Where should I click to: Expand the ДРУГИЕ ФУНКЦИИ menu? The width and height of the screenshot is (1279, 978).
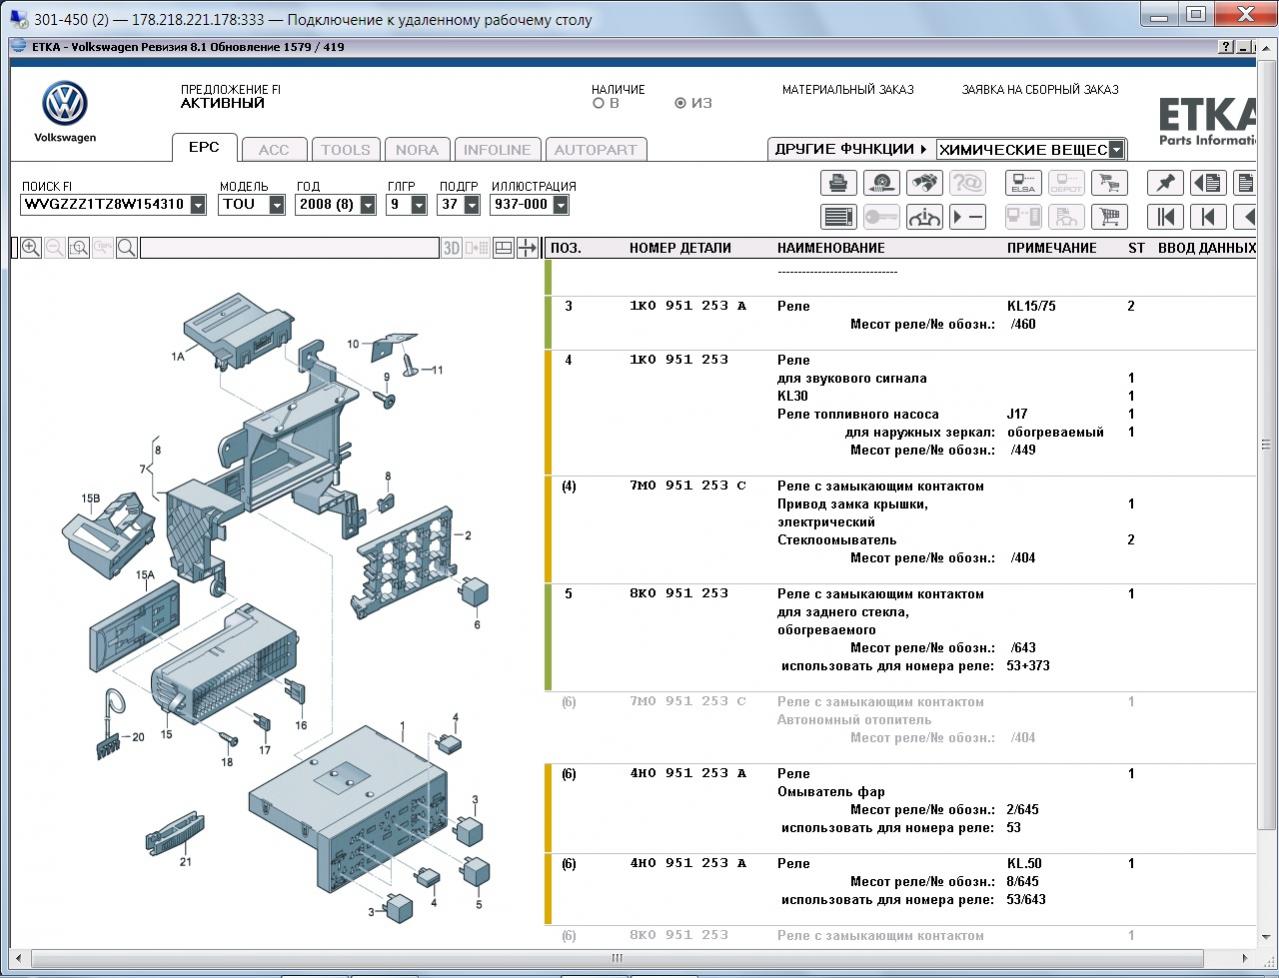(850, 149)
